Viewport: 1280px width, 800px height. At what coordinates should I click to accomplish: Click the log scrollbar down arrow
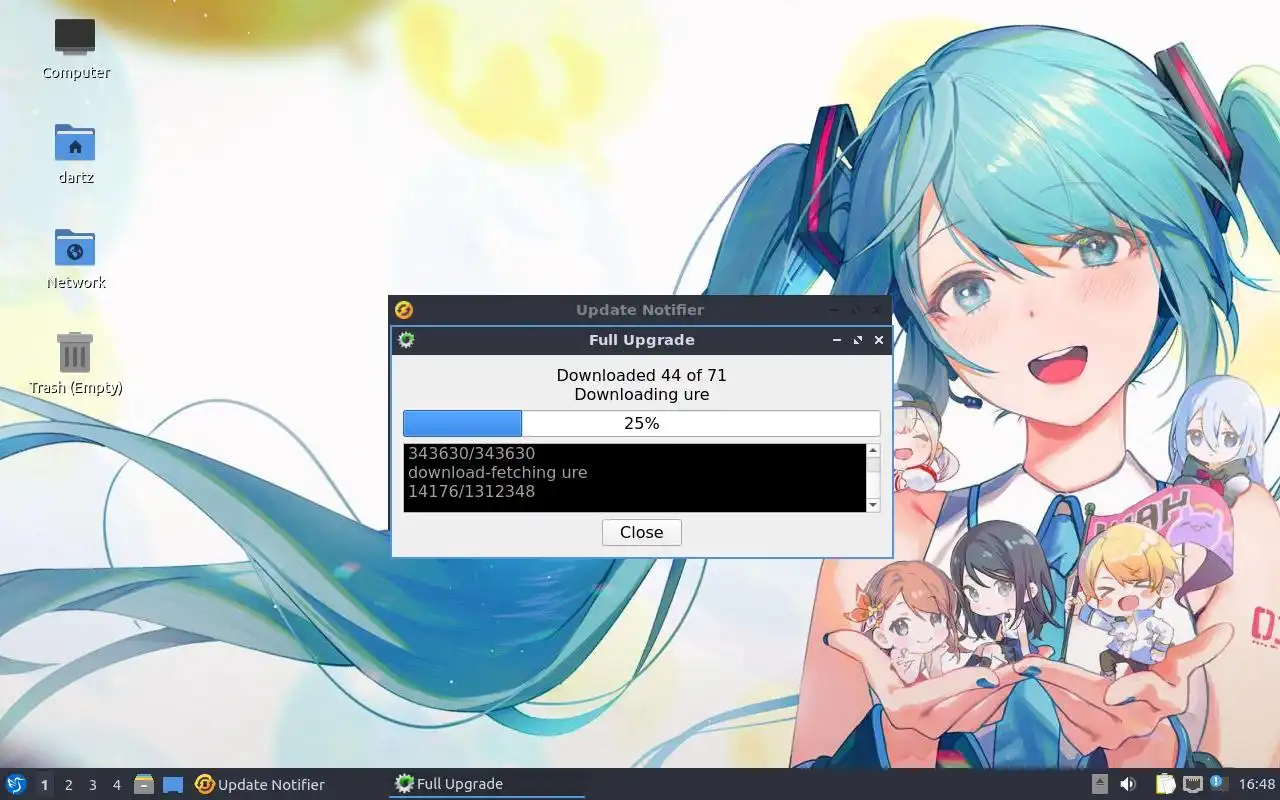point(873,505)
